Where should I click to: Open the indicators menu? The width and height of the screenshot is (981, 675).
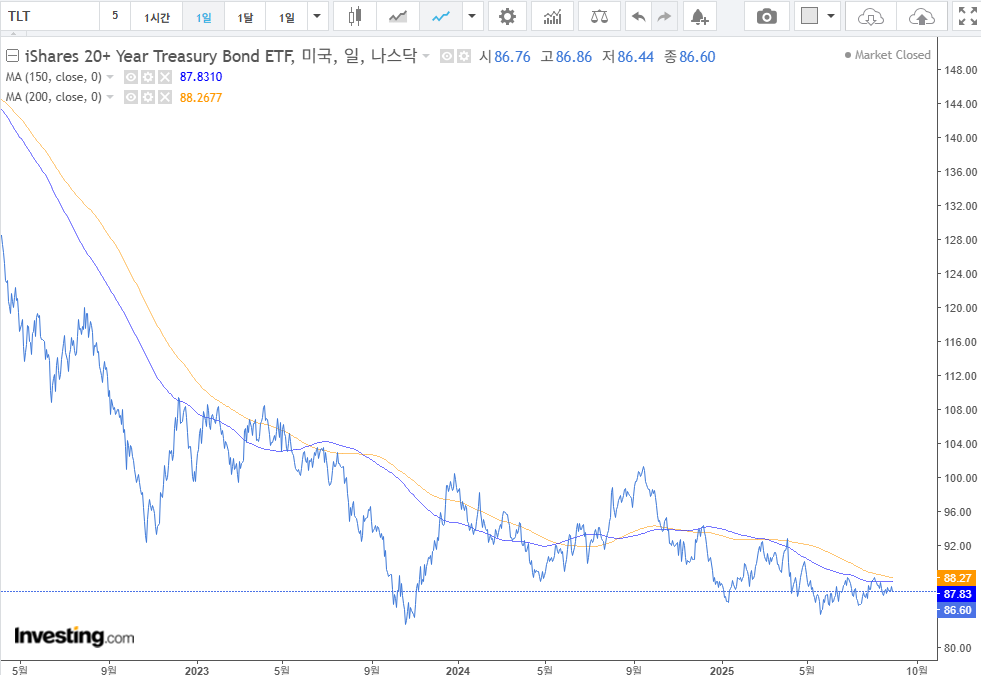pyautogui.click(x=552, y=16)
